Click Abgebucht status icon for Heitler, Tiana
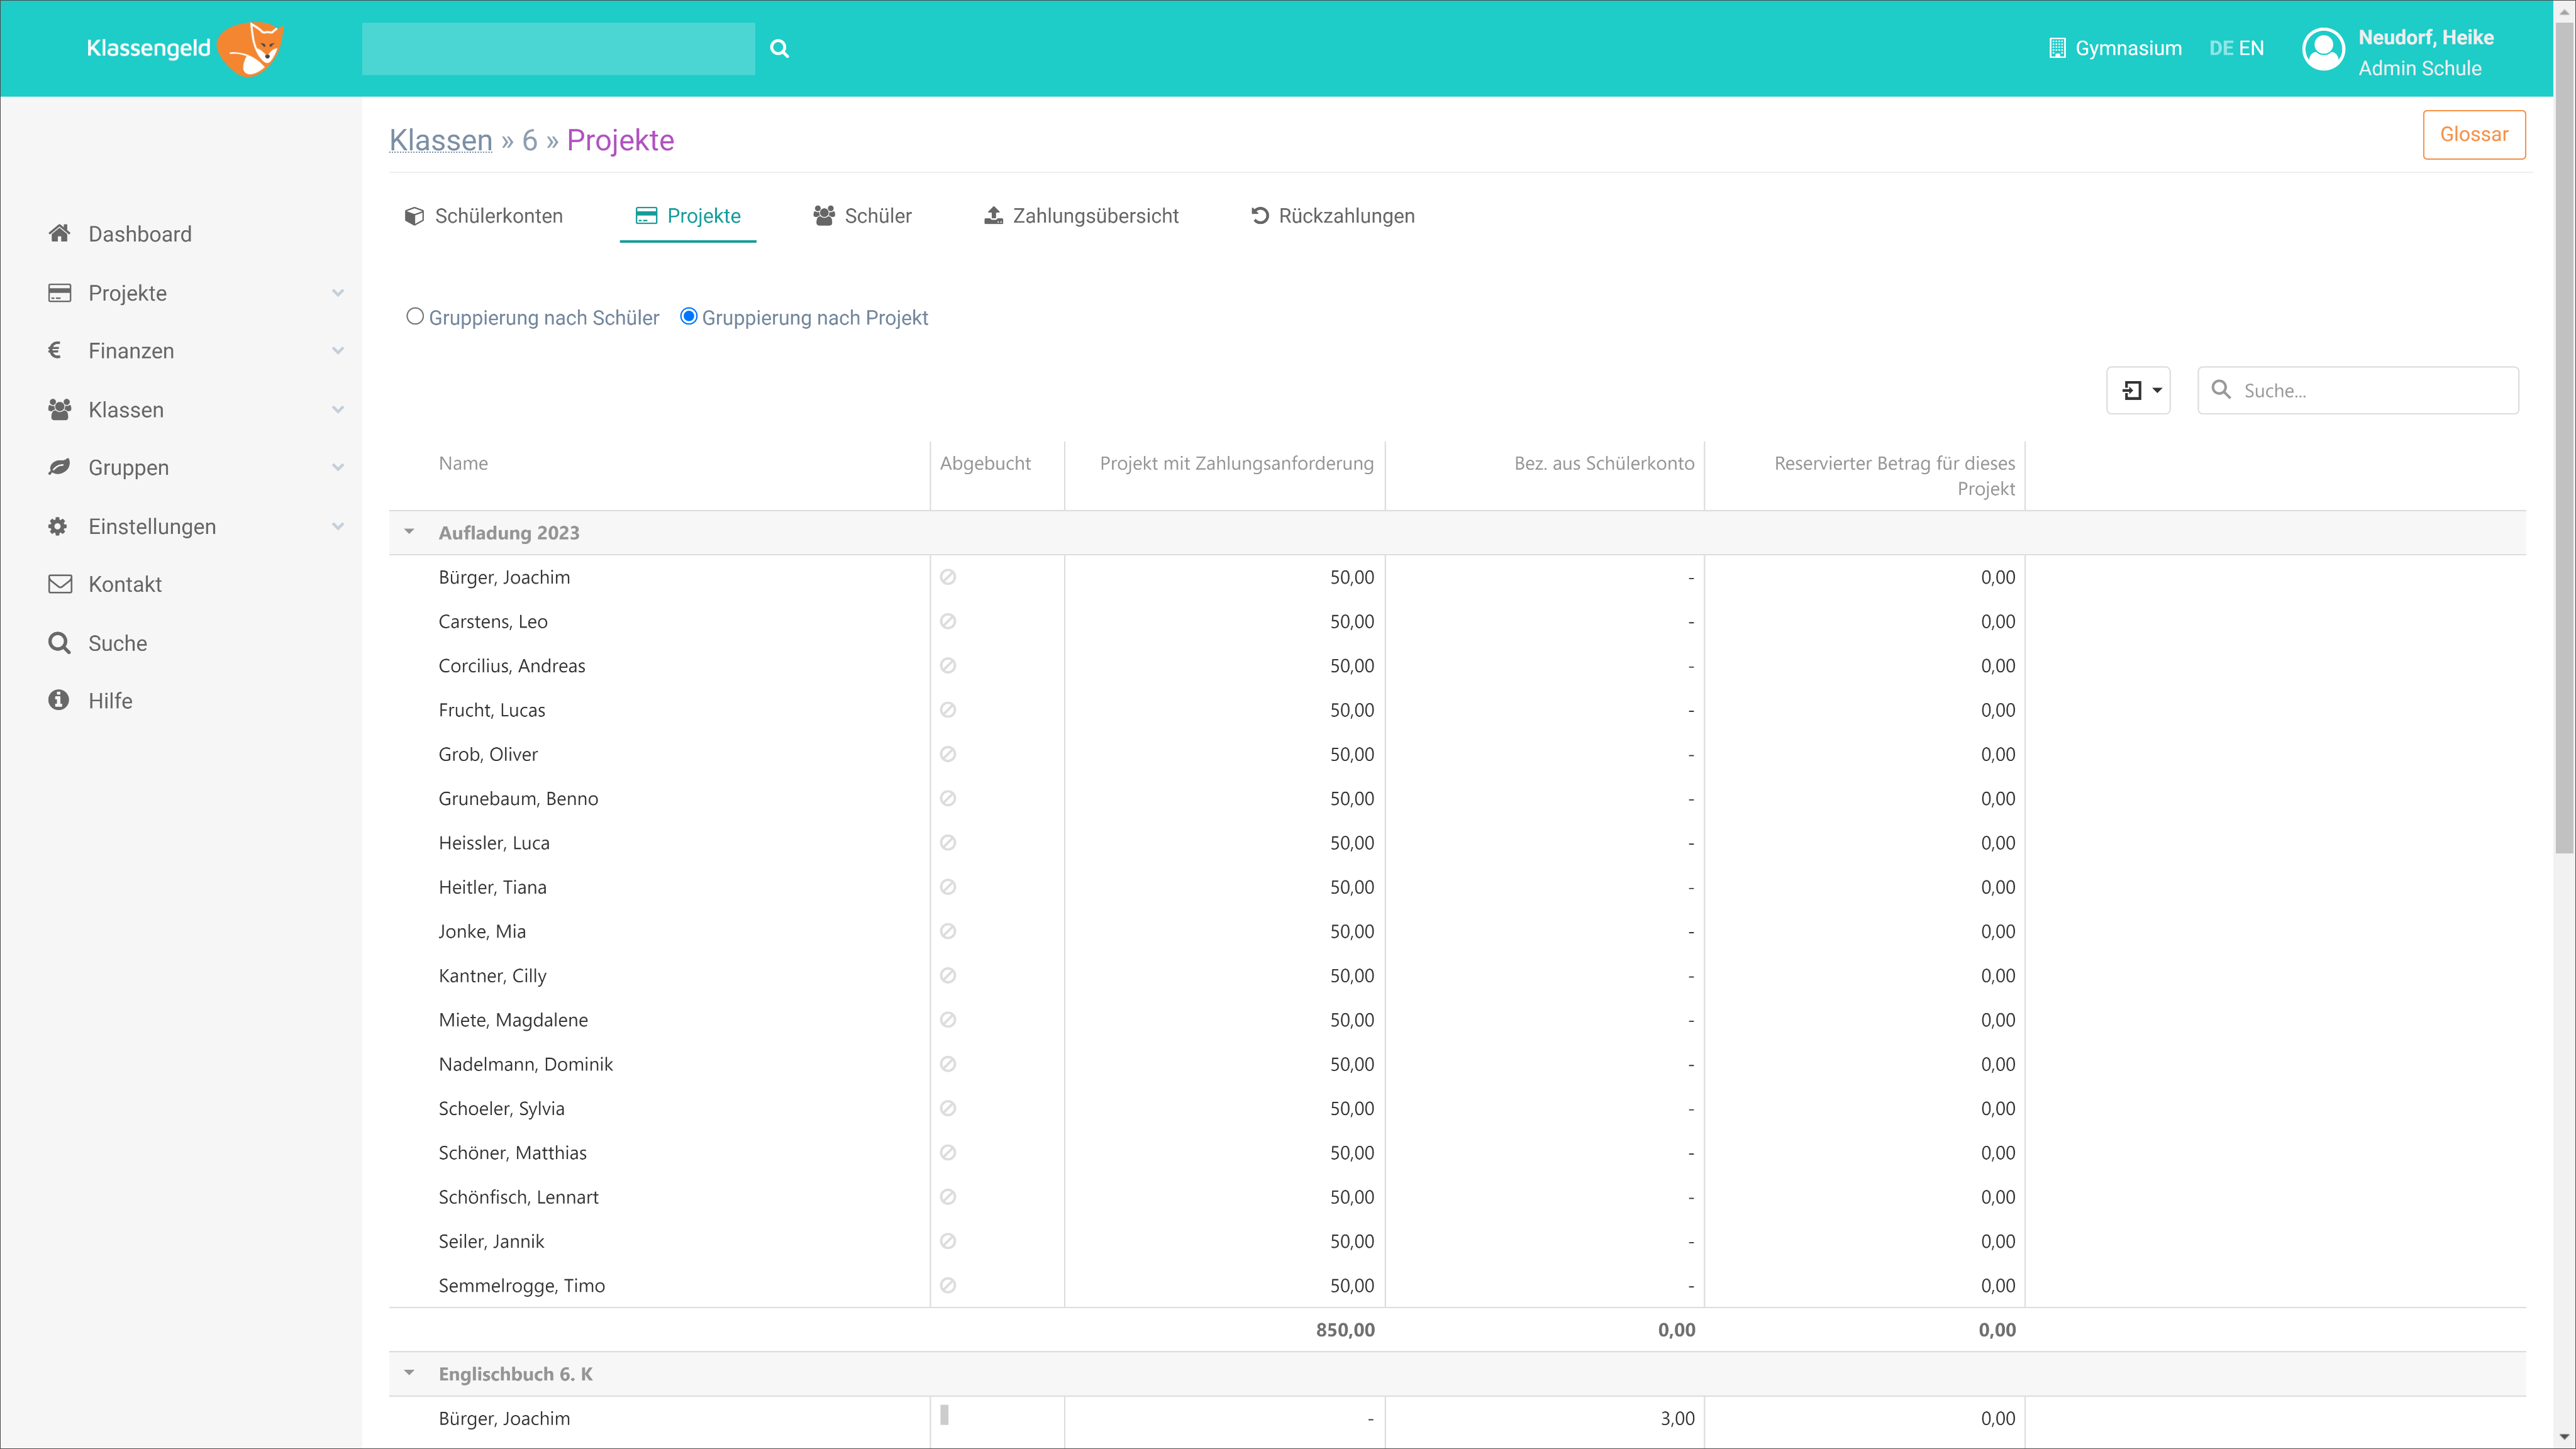The image size is (2576, 1449). (x=948, y=887)
